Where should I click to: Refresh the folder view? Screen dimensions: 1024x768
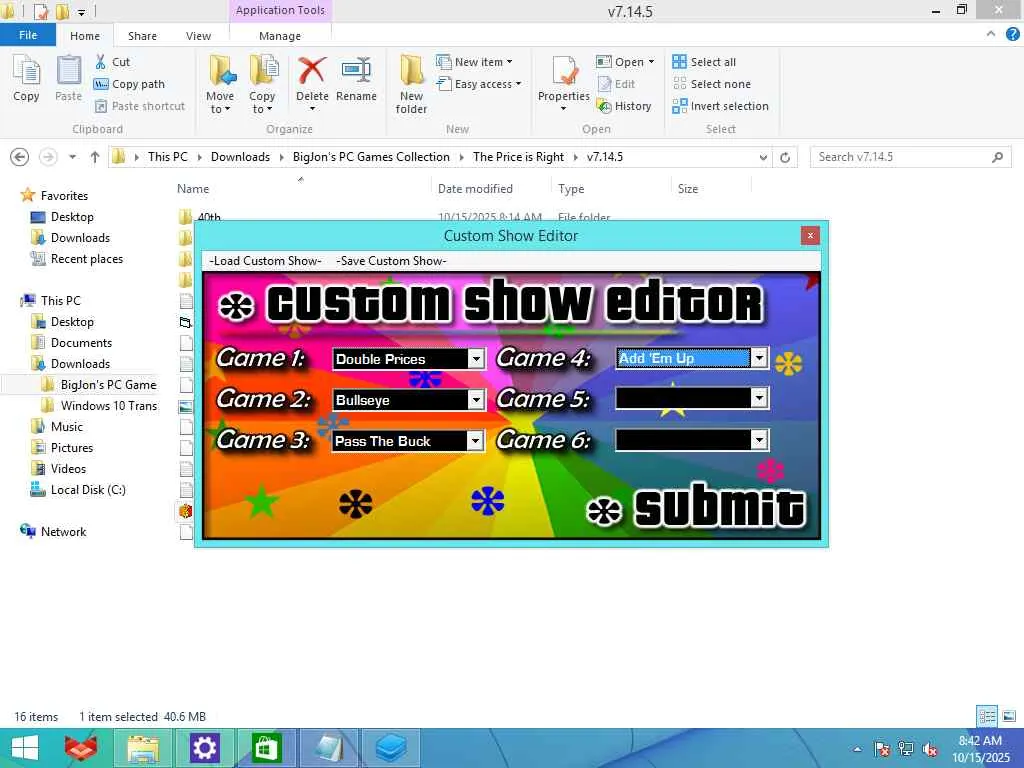[x=785, y=157]
